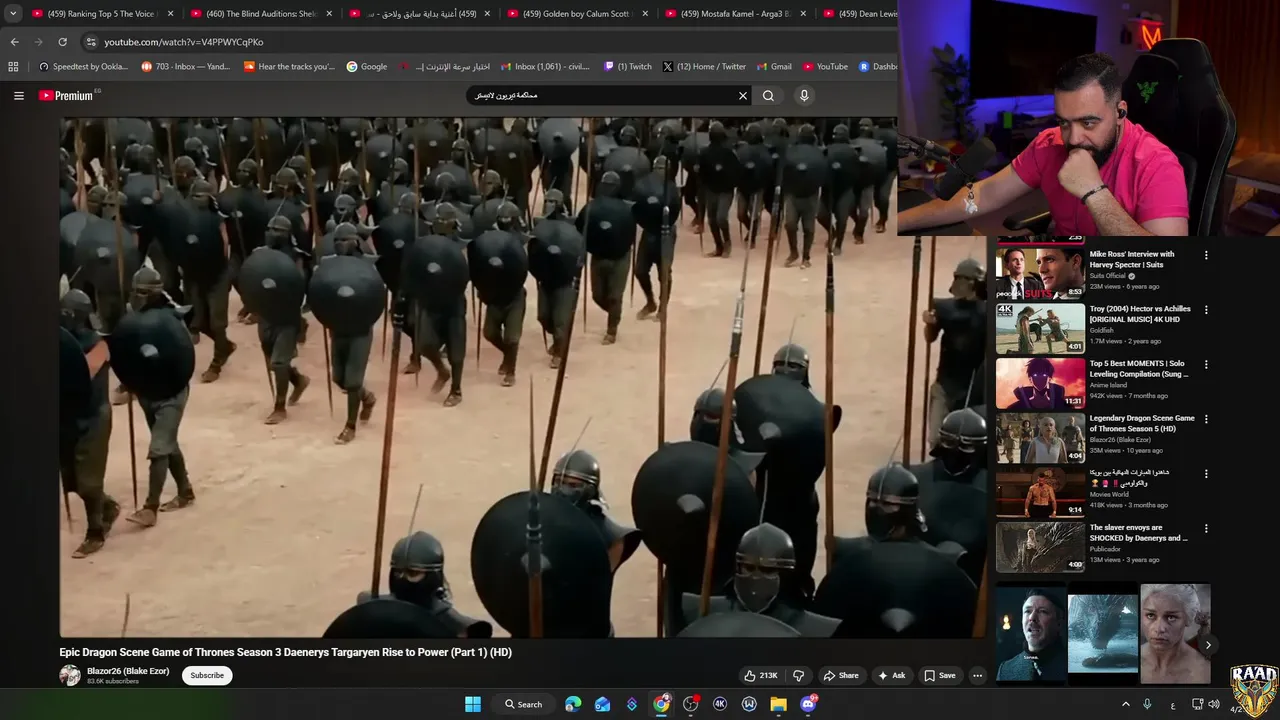Open more actions ellipsis under the video
The height and width of the screenshot is (720, 1280).
[978, 676]
